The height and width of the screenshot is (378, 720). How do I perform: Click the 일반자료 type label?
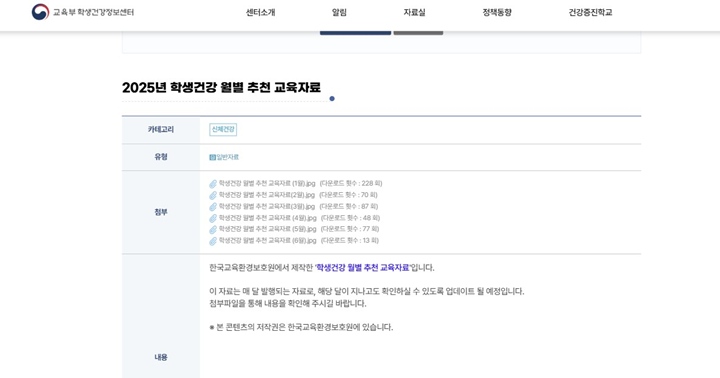coord(228,157)
